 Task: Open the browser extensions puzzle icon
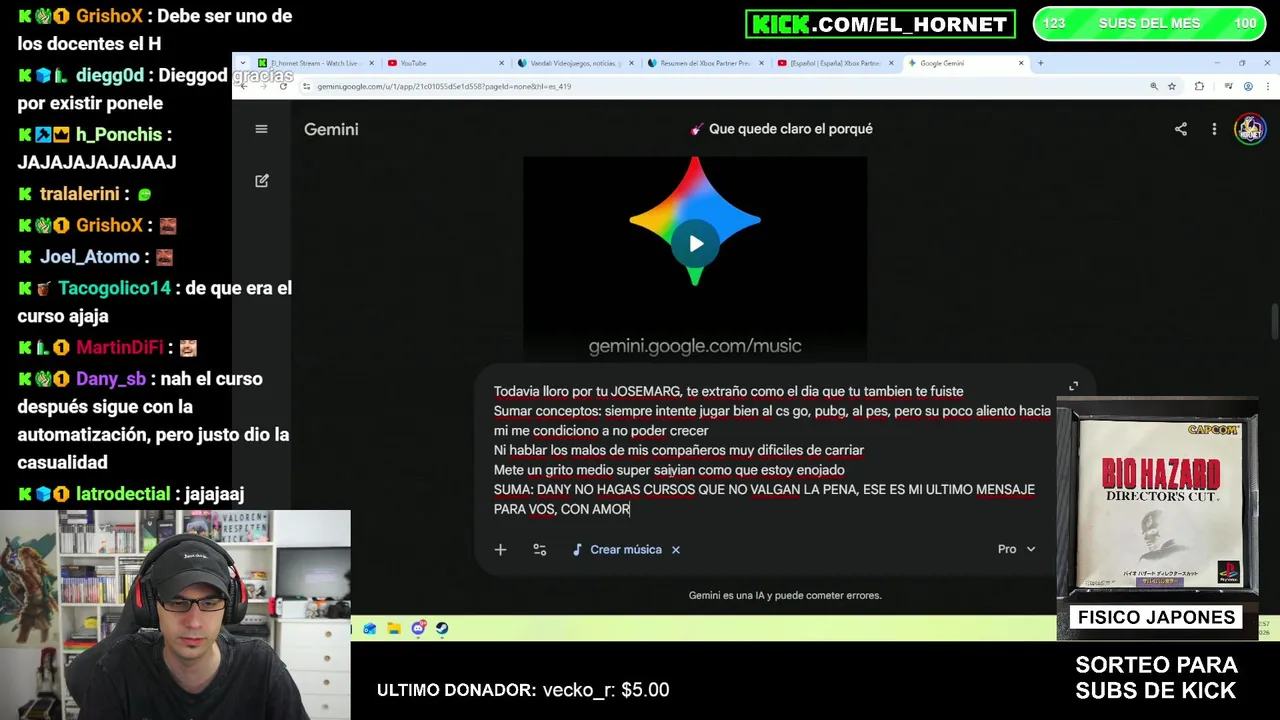[x=1199, y=86]
